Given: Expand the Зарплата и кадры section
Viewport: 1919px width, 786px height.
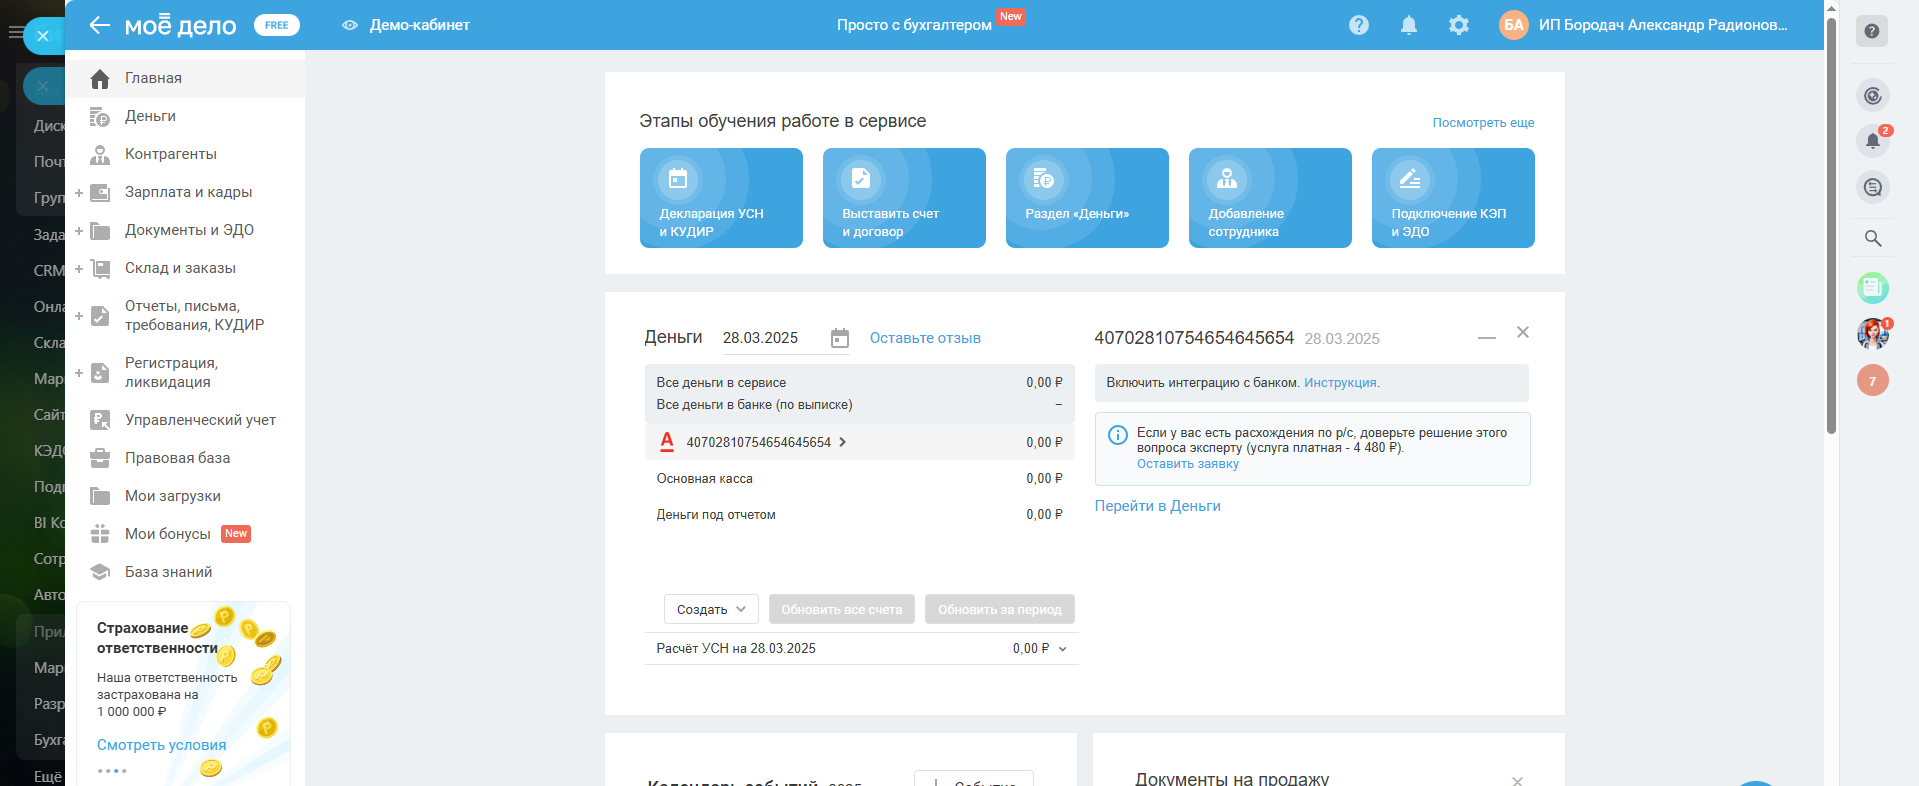Looking at the screenshot, I should (79, 193).
